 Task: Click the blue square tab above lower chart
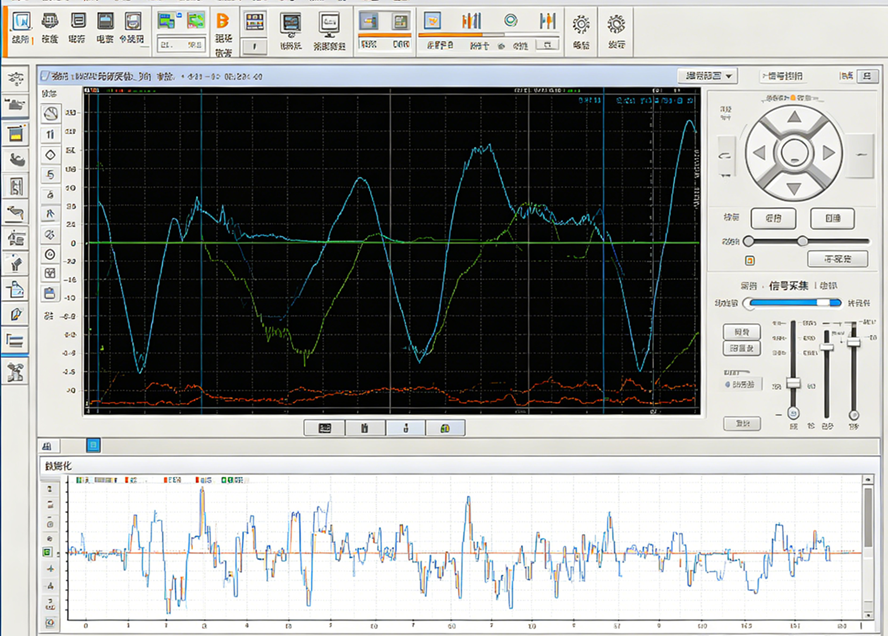coord(93,444)
